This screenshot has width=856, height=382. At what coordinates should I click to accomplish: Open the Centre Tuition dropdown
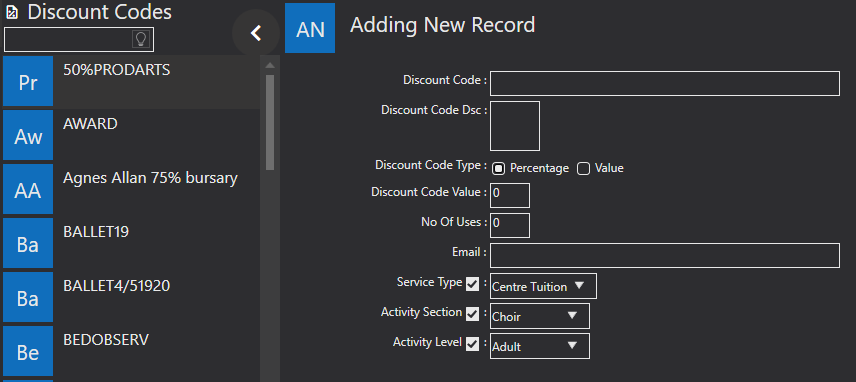click(543, 286)
